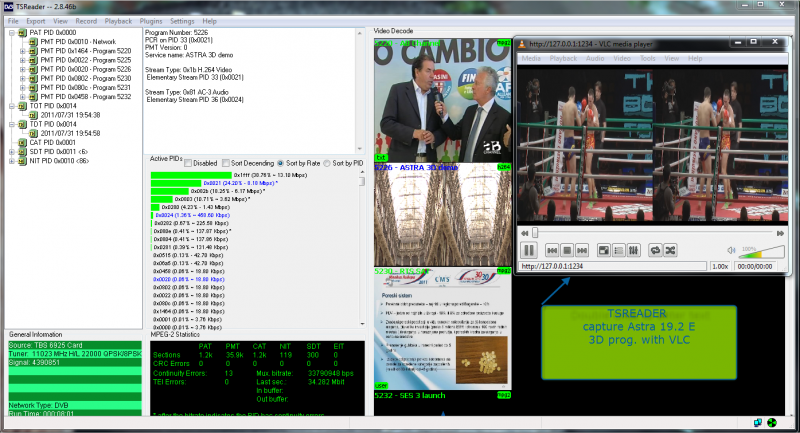
Task: Adjust the VLC volume slider at 100%
Action: click(x=762, y=251)
